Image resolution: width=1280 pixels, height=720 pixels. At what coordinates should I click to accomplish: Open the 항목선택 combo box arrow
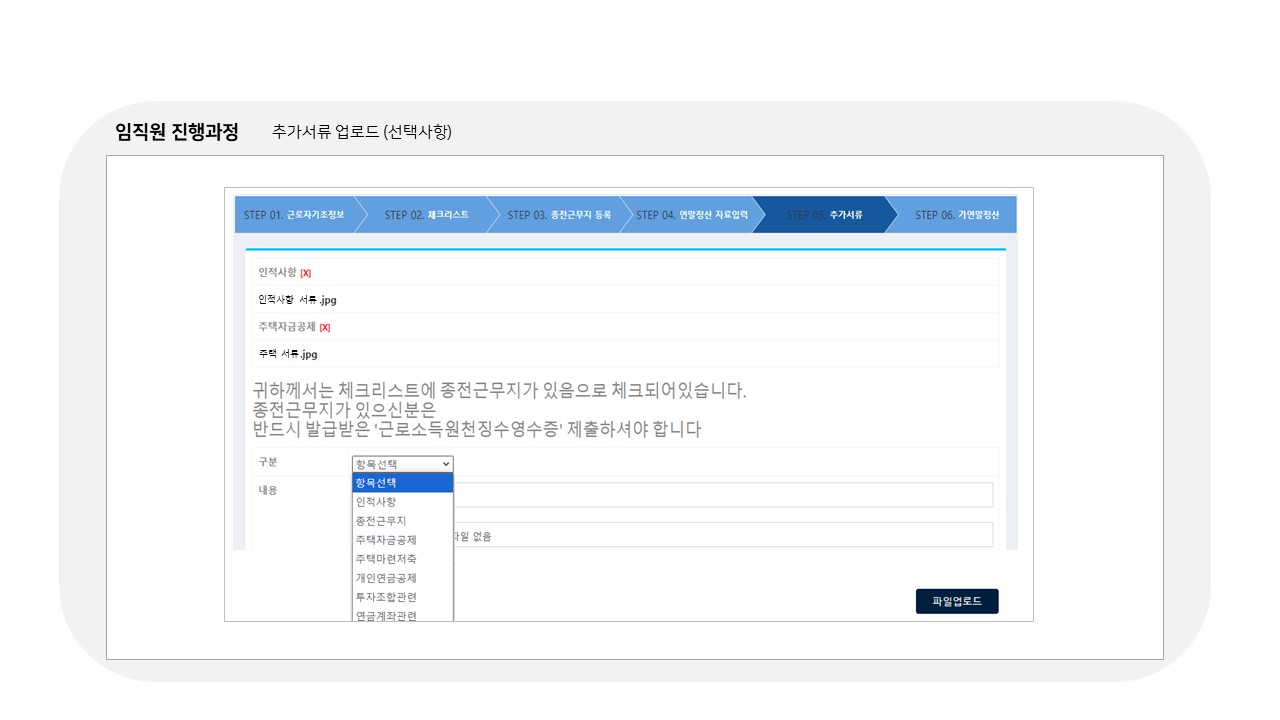444,463
